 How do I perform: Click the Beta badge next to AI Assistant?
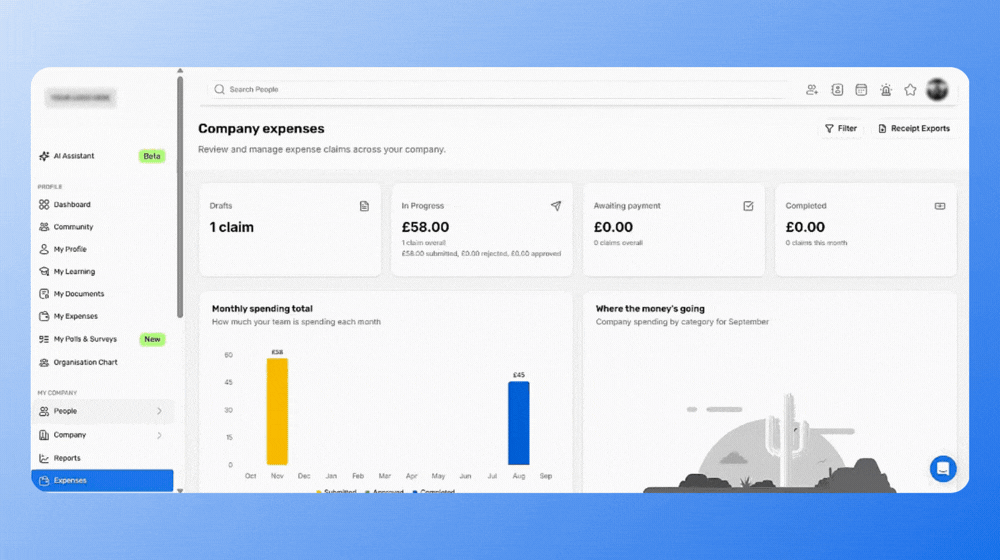point(152,156)
